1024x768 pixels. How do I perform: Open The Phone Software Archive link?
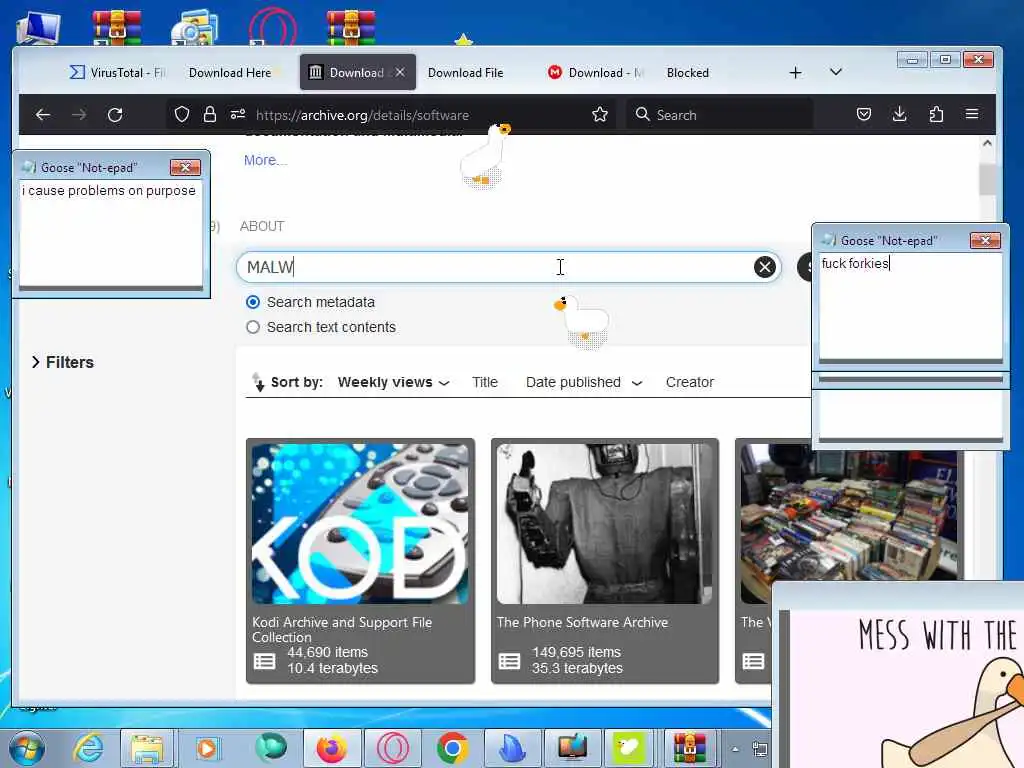583,622
